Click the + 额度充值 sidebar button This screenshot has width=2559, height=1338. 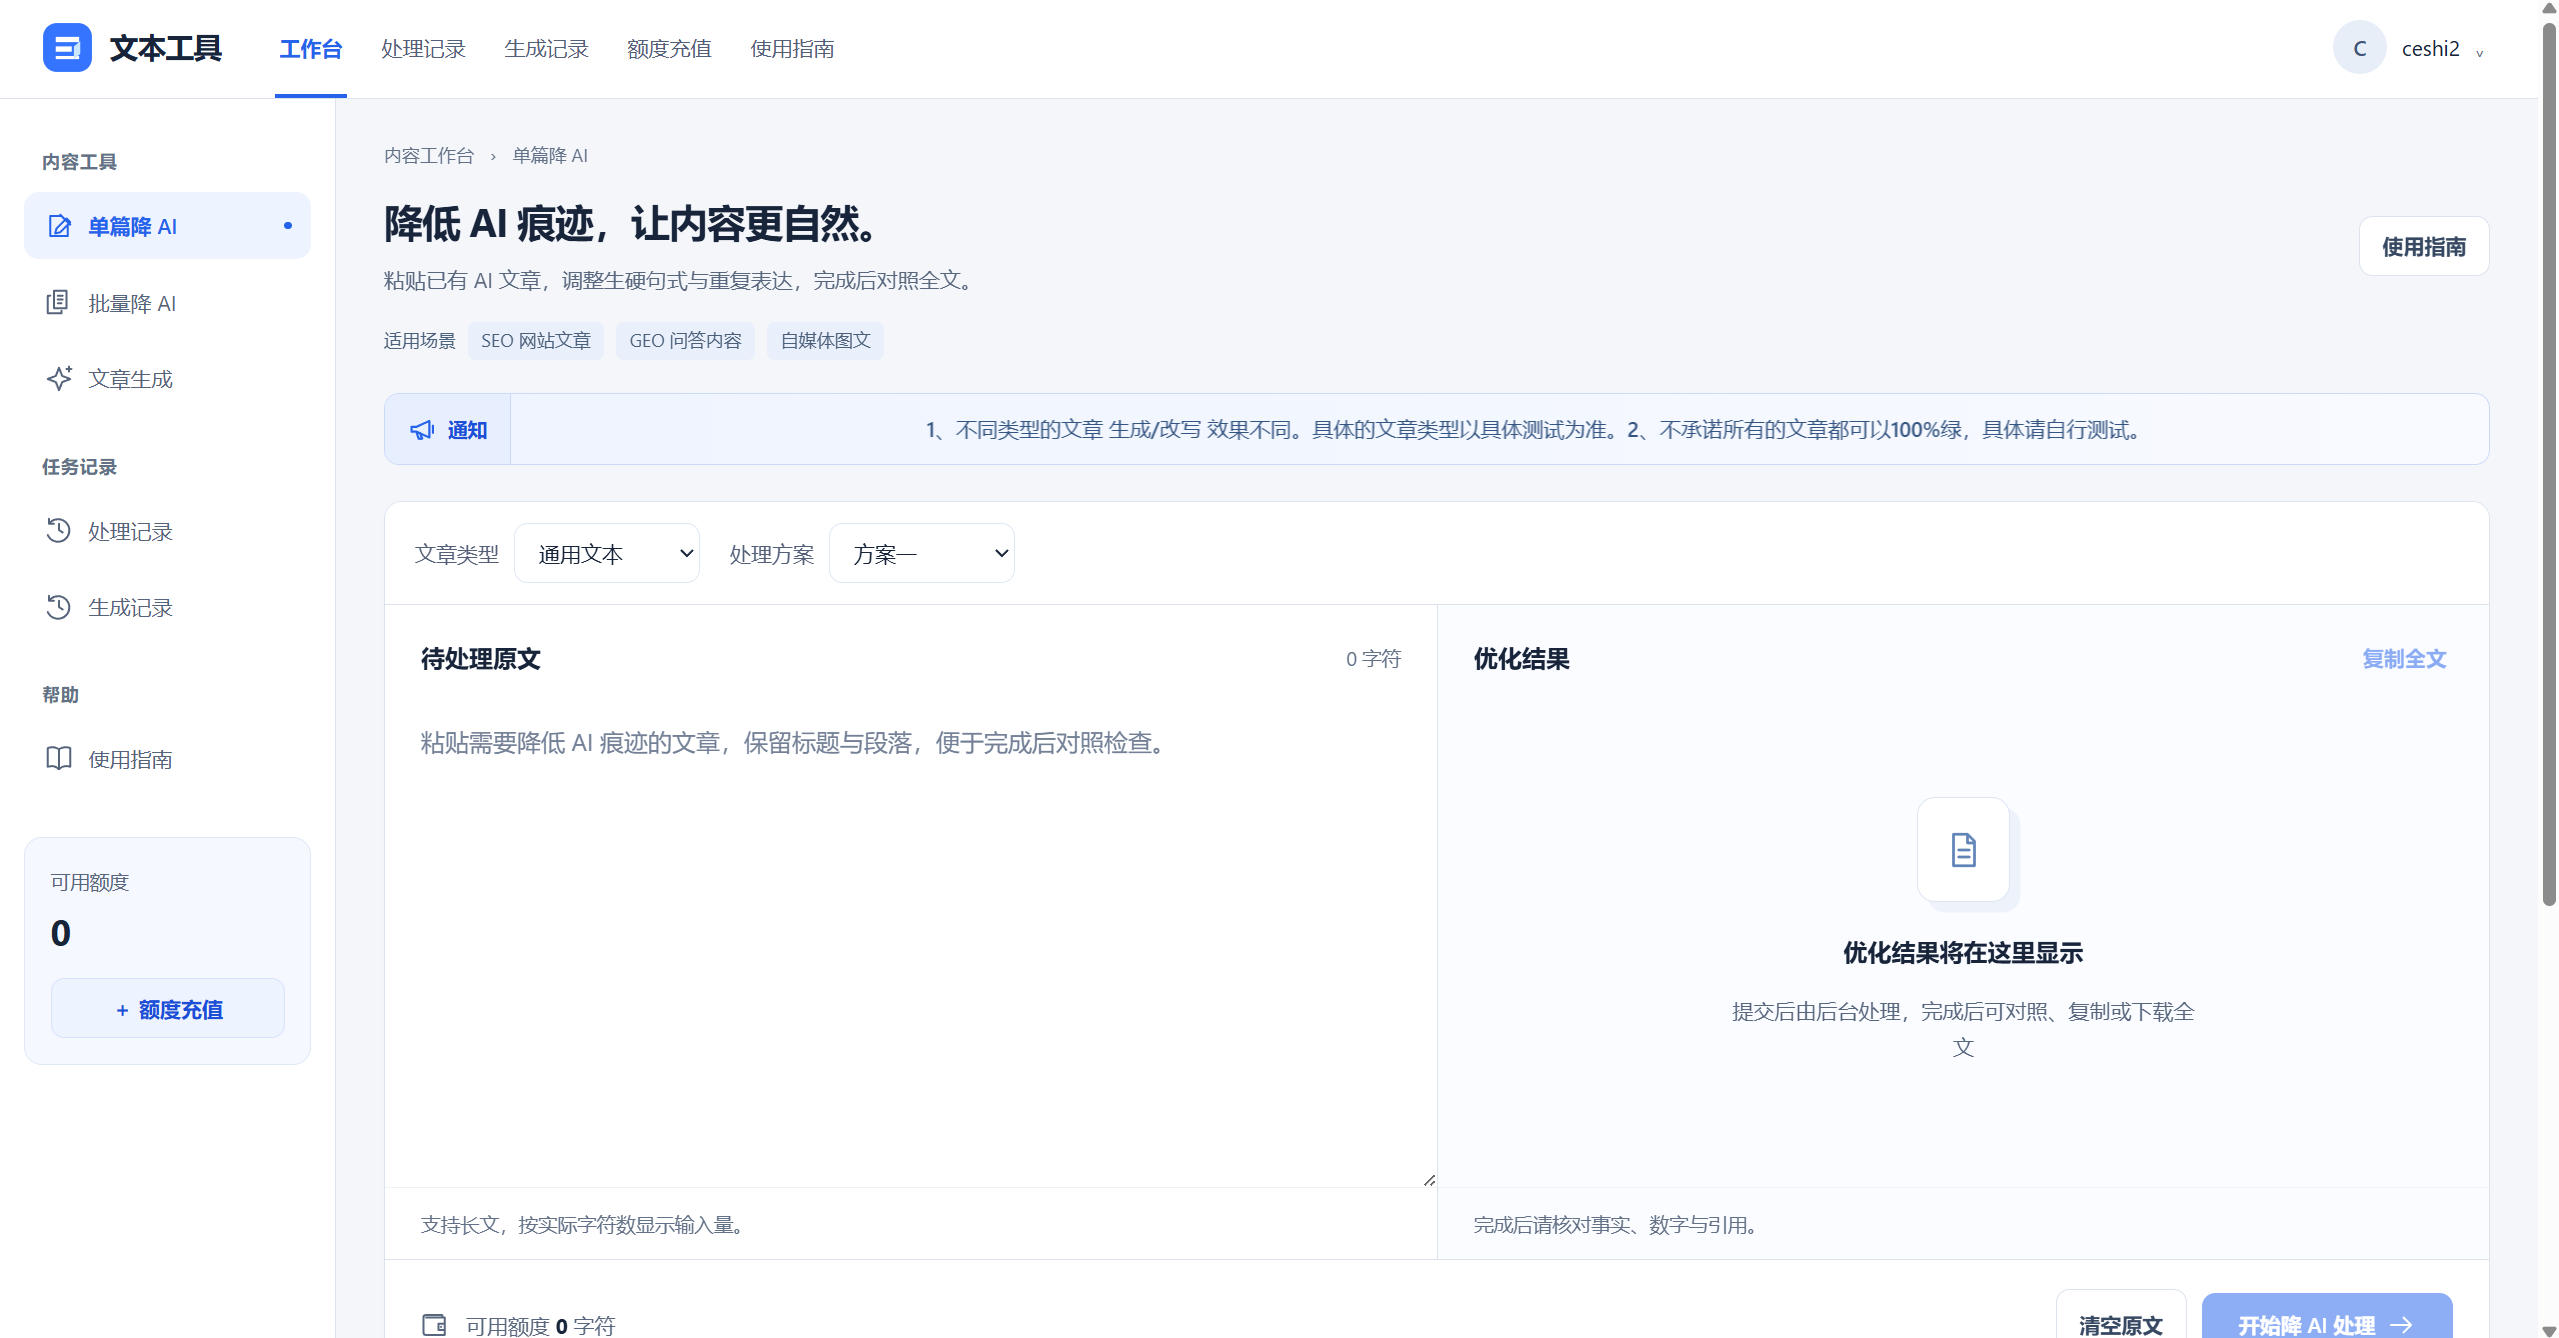(x=168, y=1009)
